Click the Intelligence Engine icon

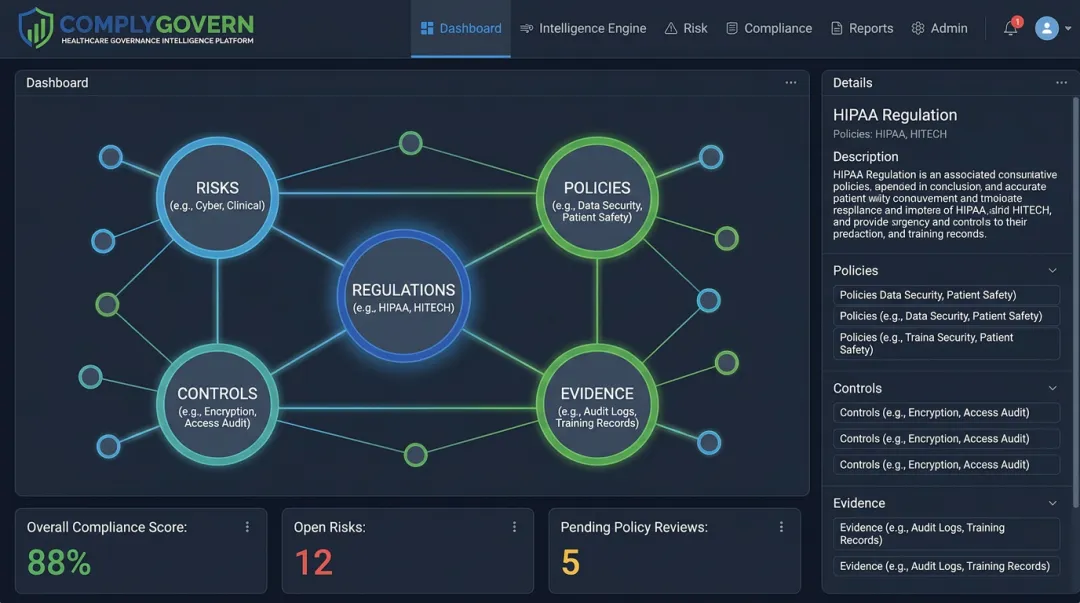pyautogui.click(x=526, y=28)
